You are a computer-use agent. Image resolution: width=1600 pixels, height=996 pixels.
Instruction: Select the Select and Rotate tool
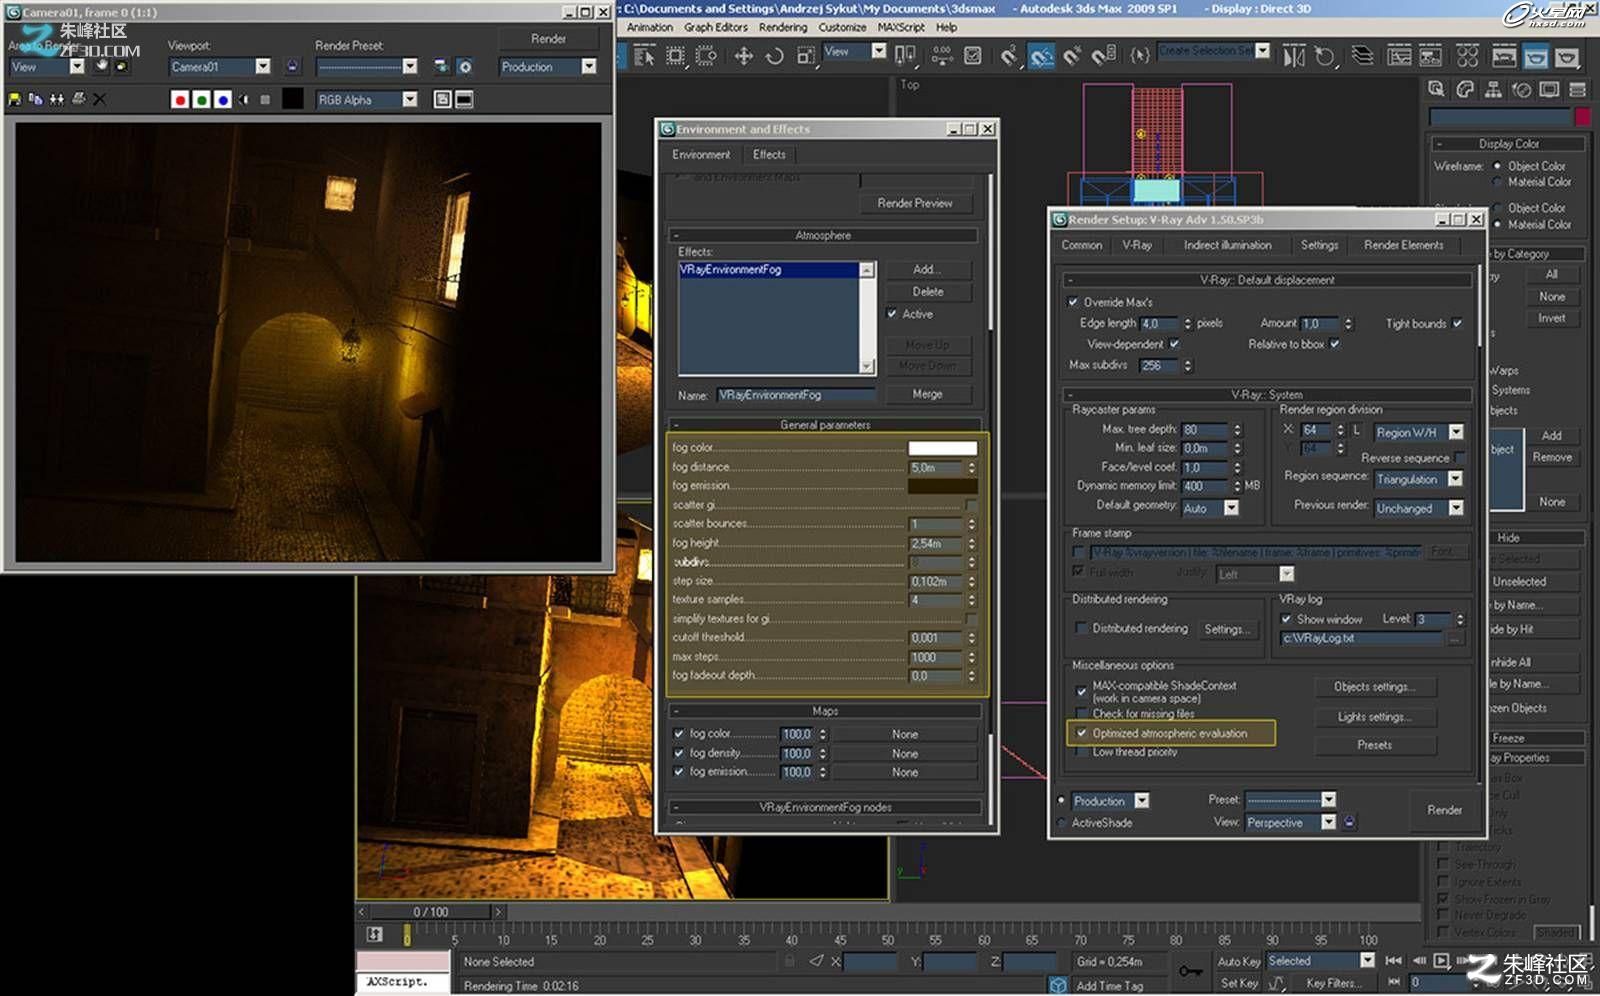pyautogui.click(x=774, y=56)
